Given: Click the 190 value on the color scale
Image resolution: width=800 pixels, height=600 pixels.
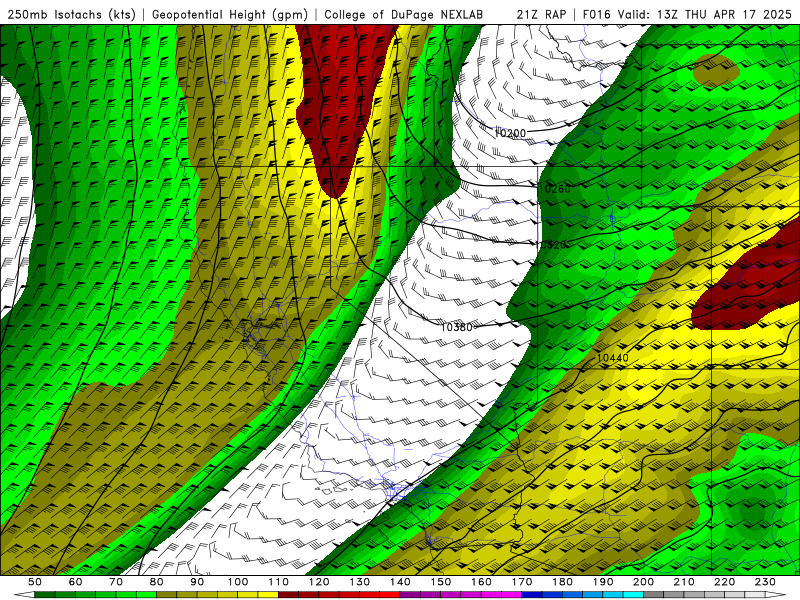Looking at the screenshot, I should click(x=603, y=582).
